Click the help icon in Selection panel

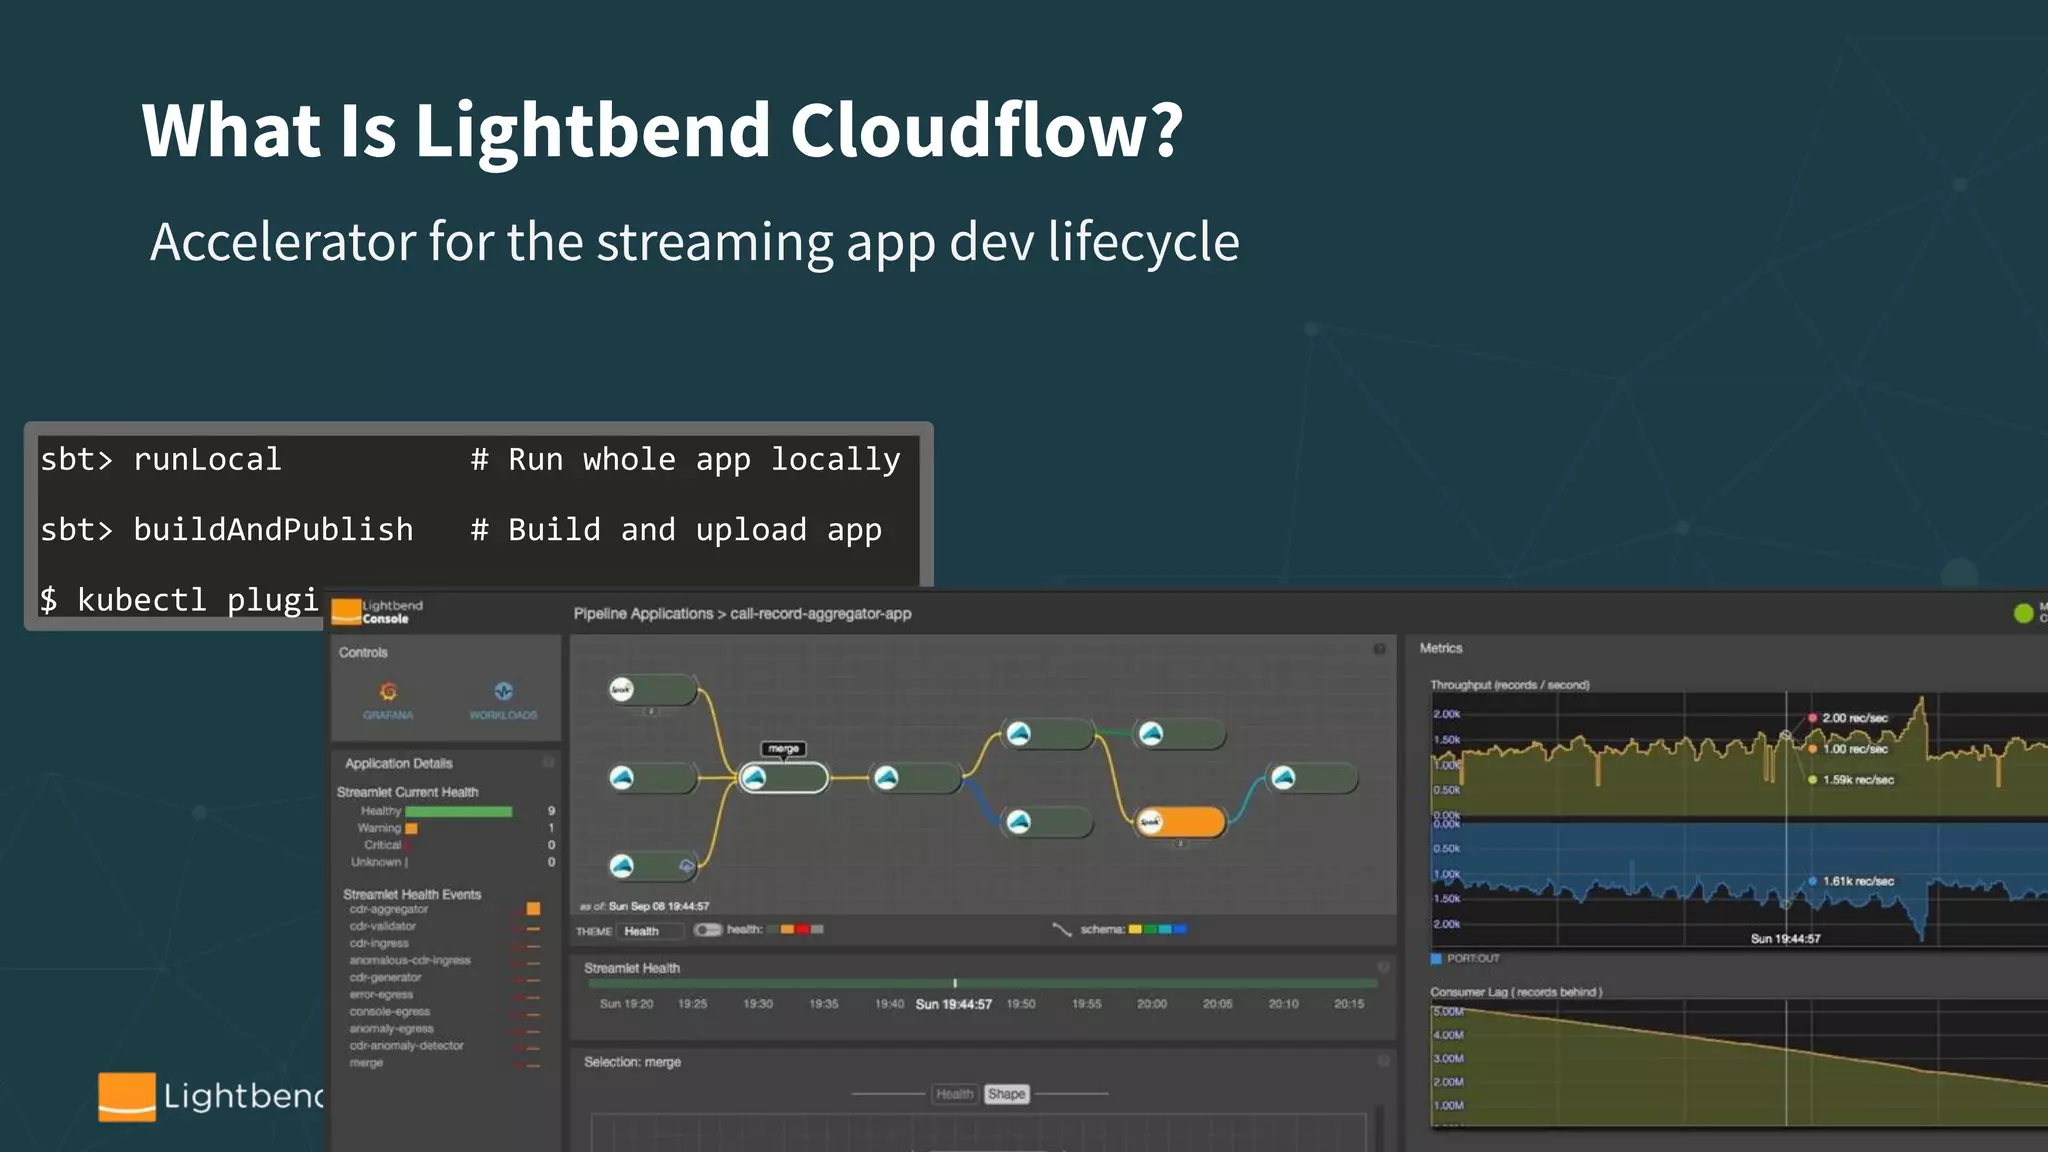click(x=1383, y=1060)
